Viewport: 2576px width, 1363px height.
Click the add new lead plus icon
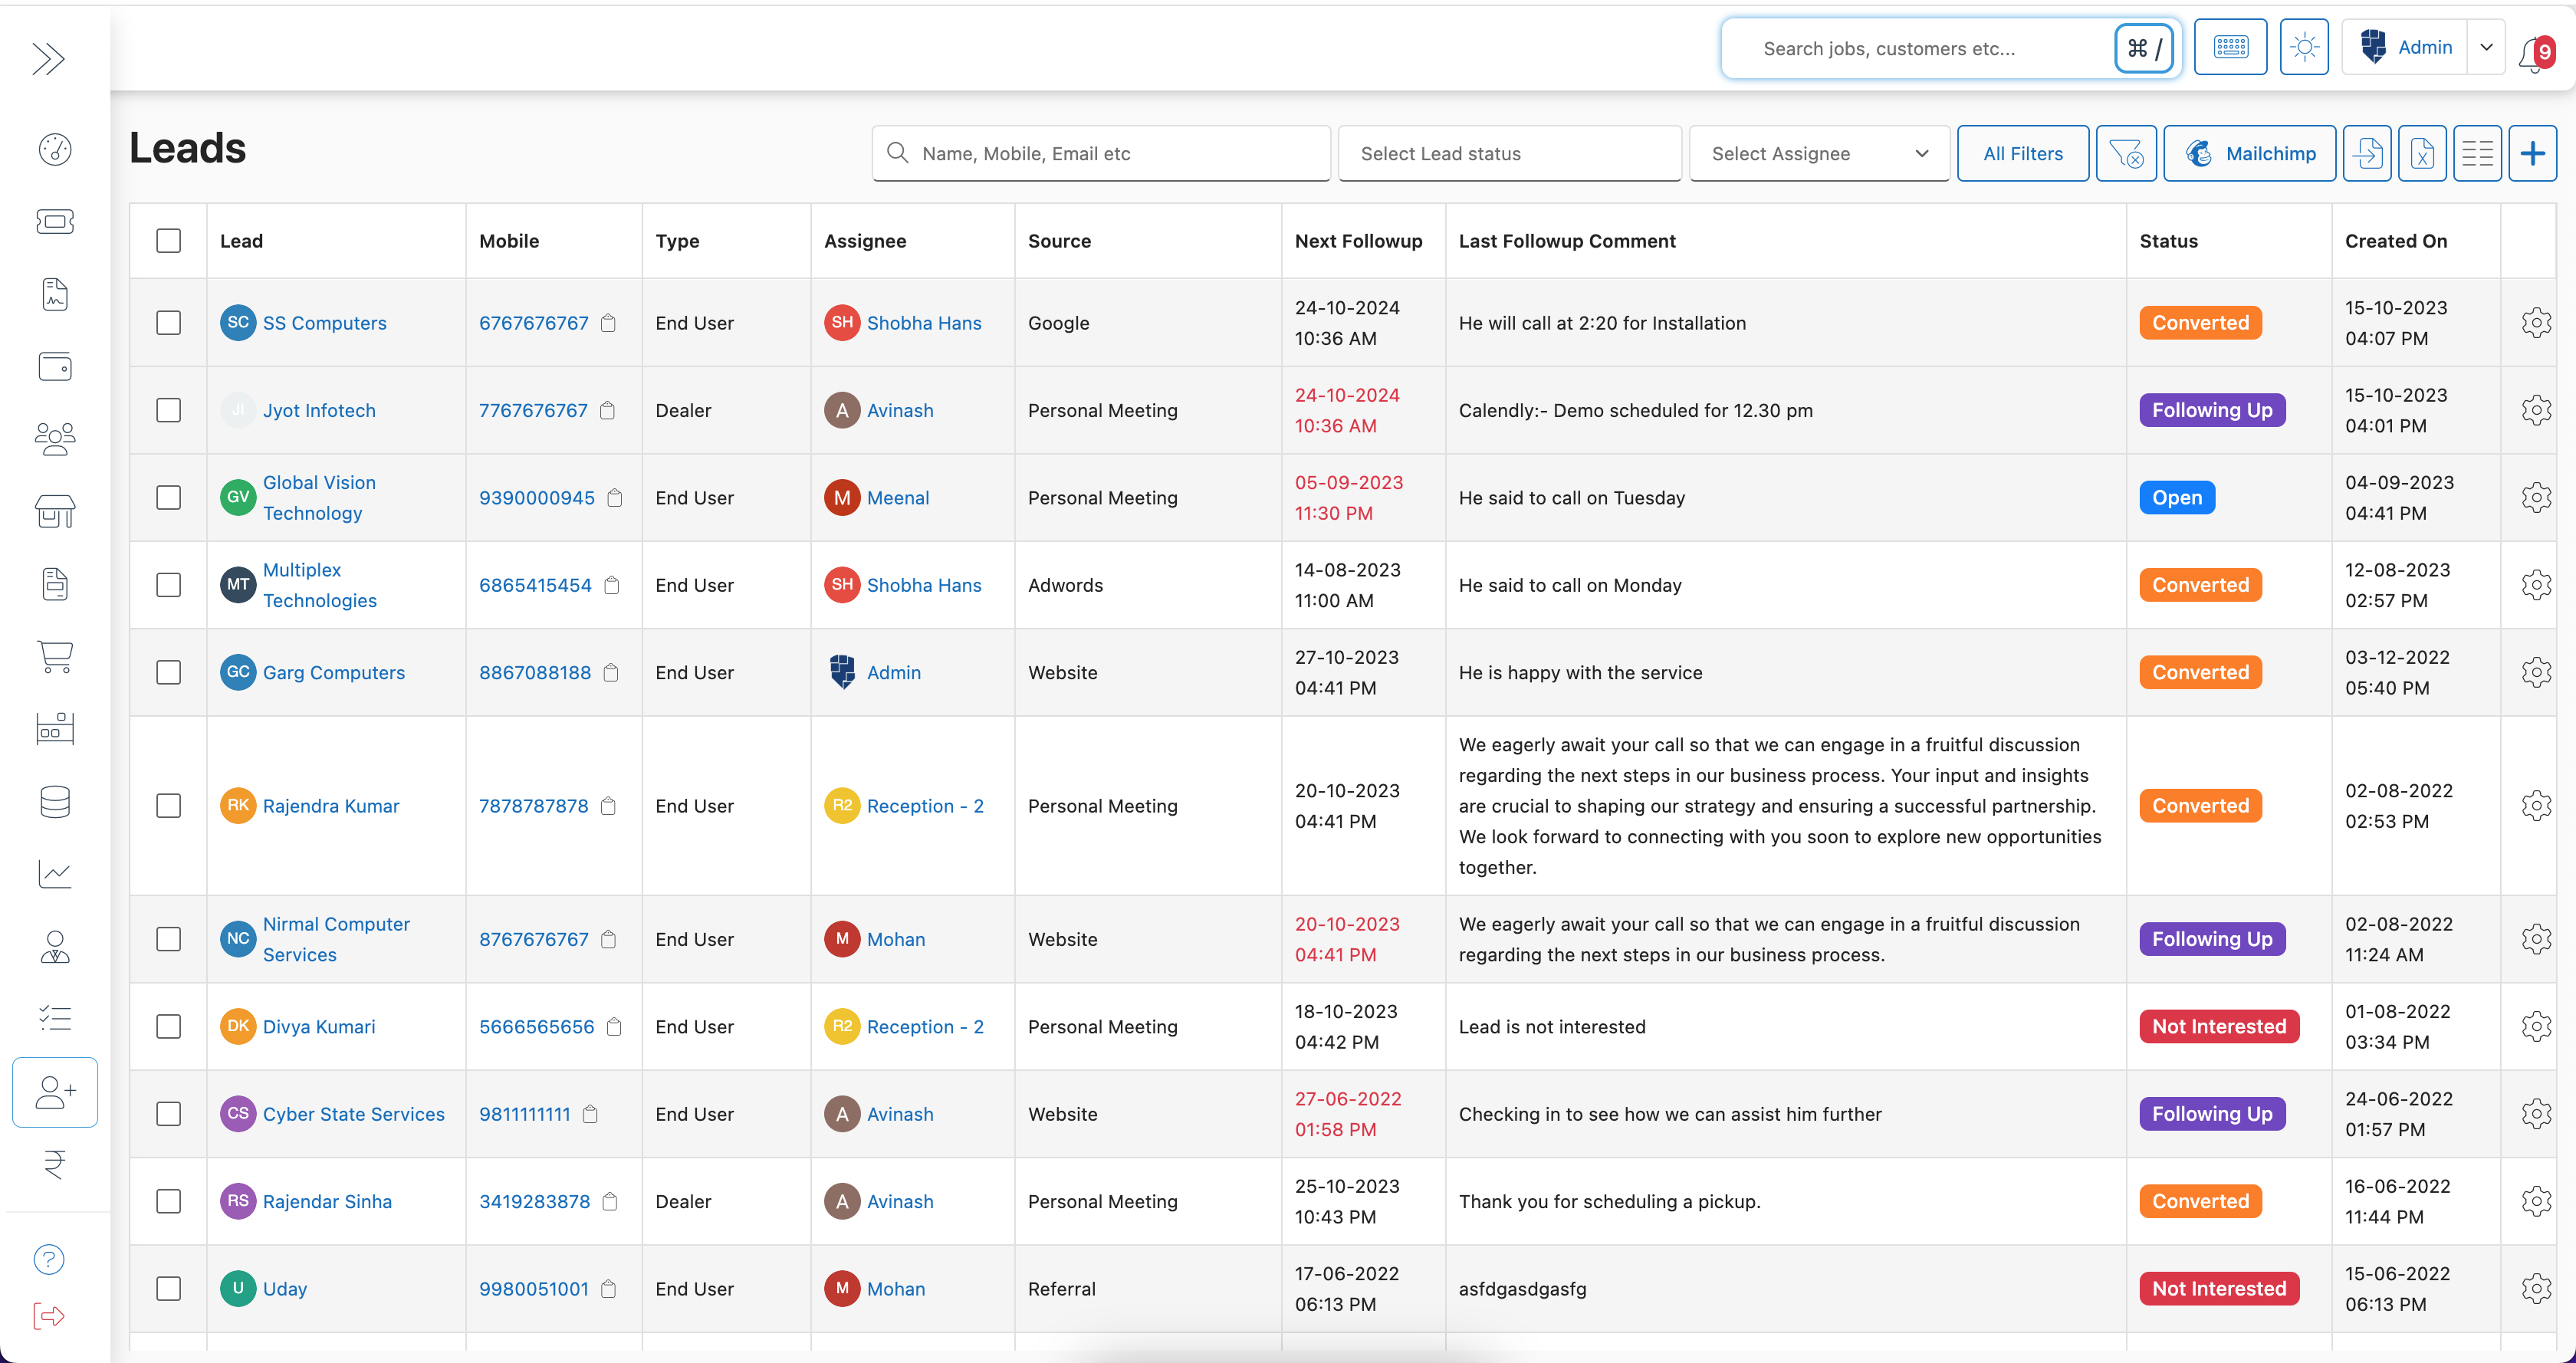(x=2532, y=153)
